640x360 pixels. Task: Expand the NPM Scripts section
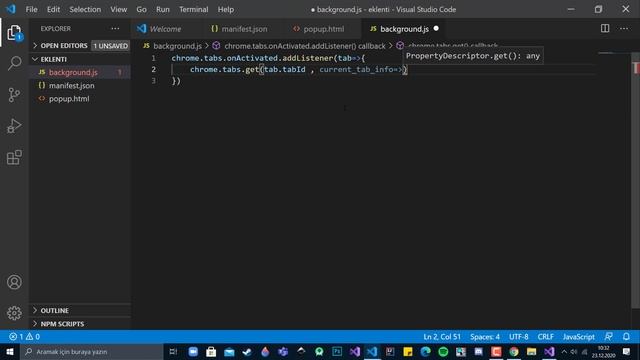[62, 324]
